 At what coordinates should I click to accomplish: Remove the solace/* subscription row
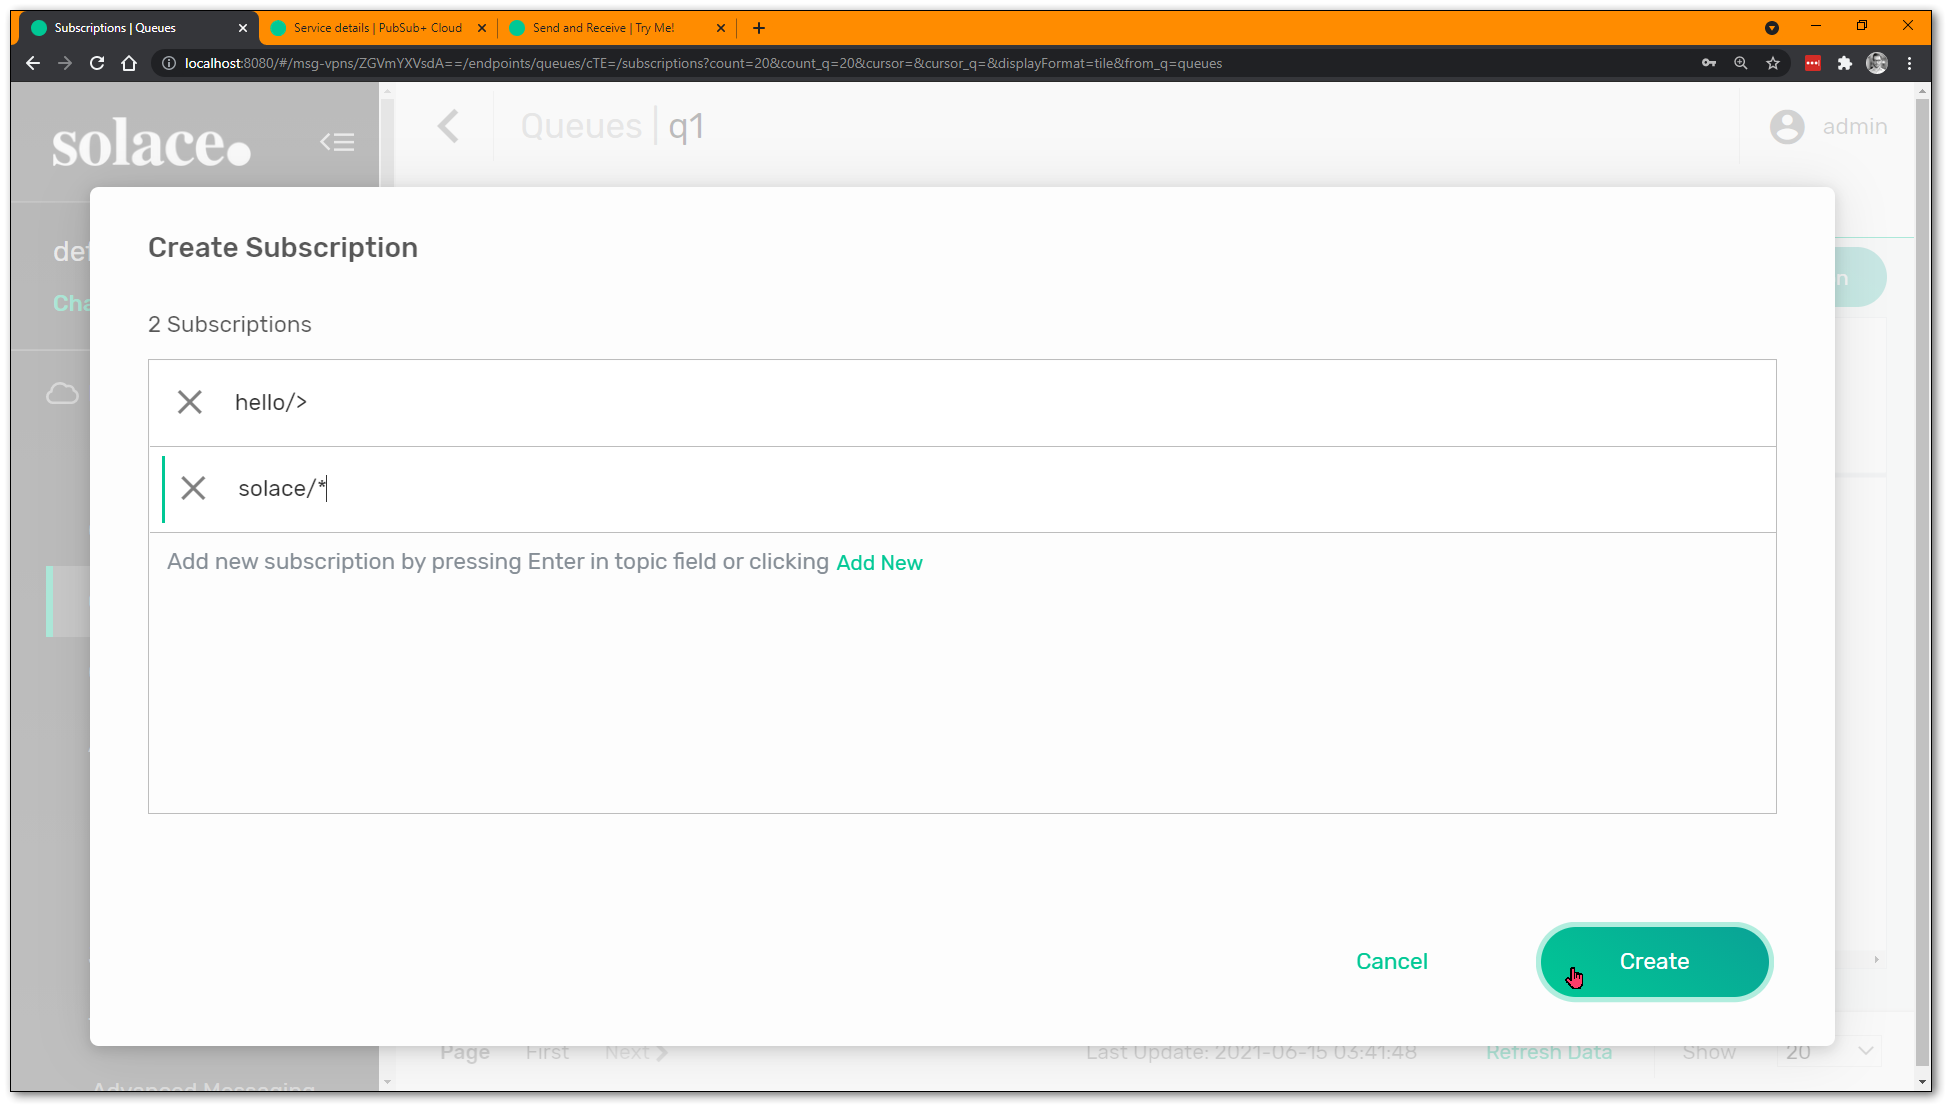pyautogui.click(x=193, y=488)
